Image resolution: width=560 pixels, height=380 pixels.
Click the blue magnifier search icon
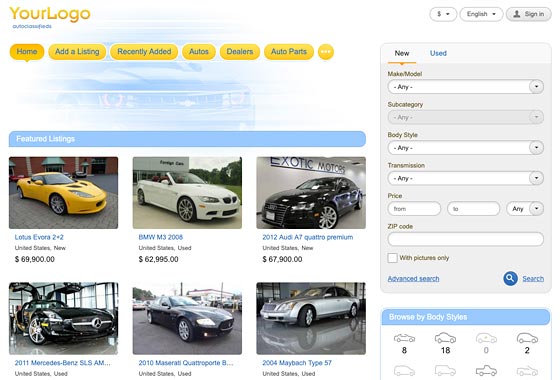point(510,278)
